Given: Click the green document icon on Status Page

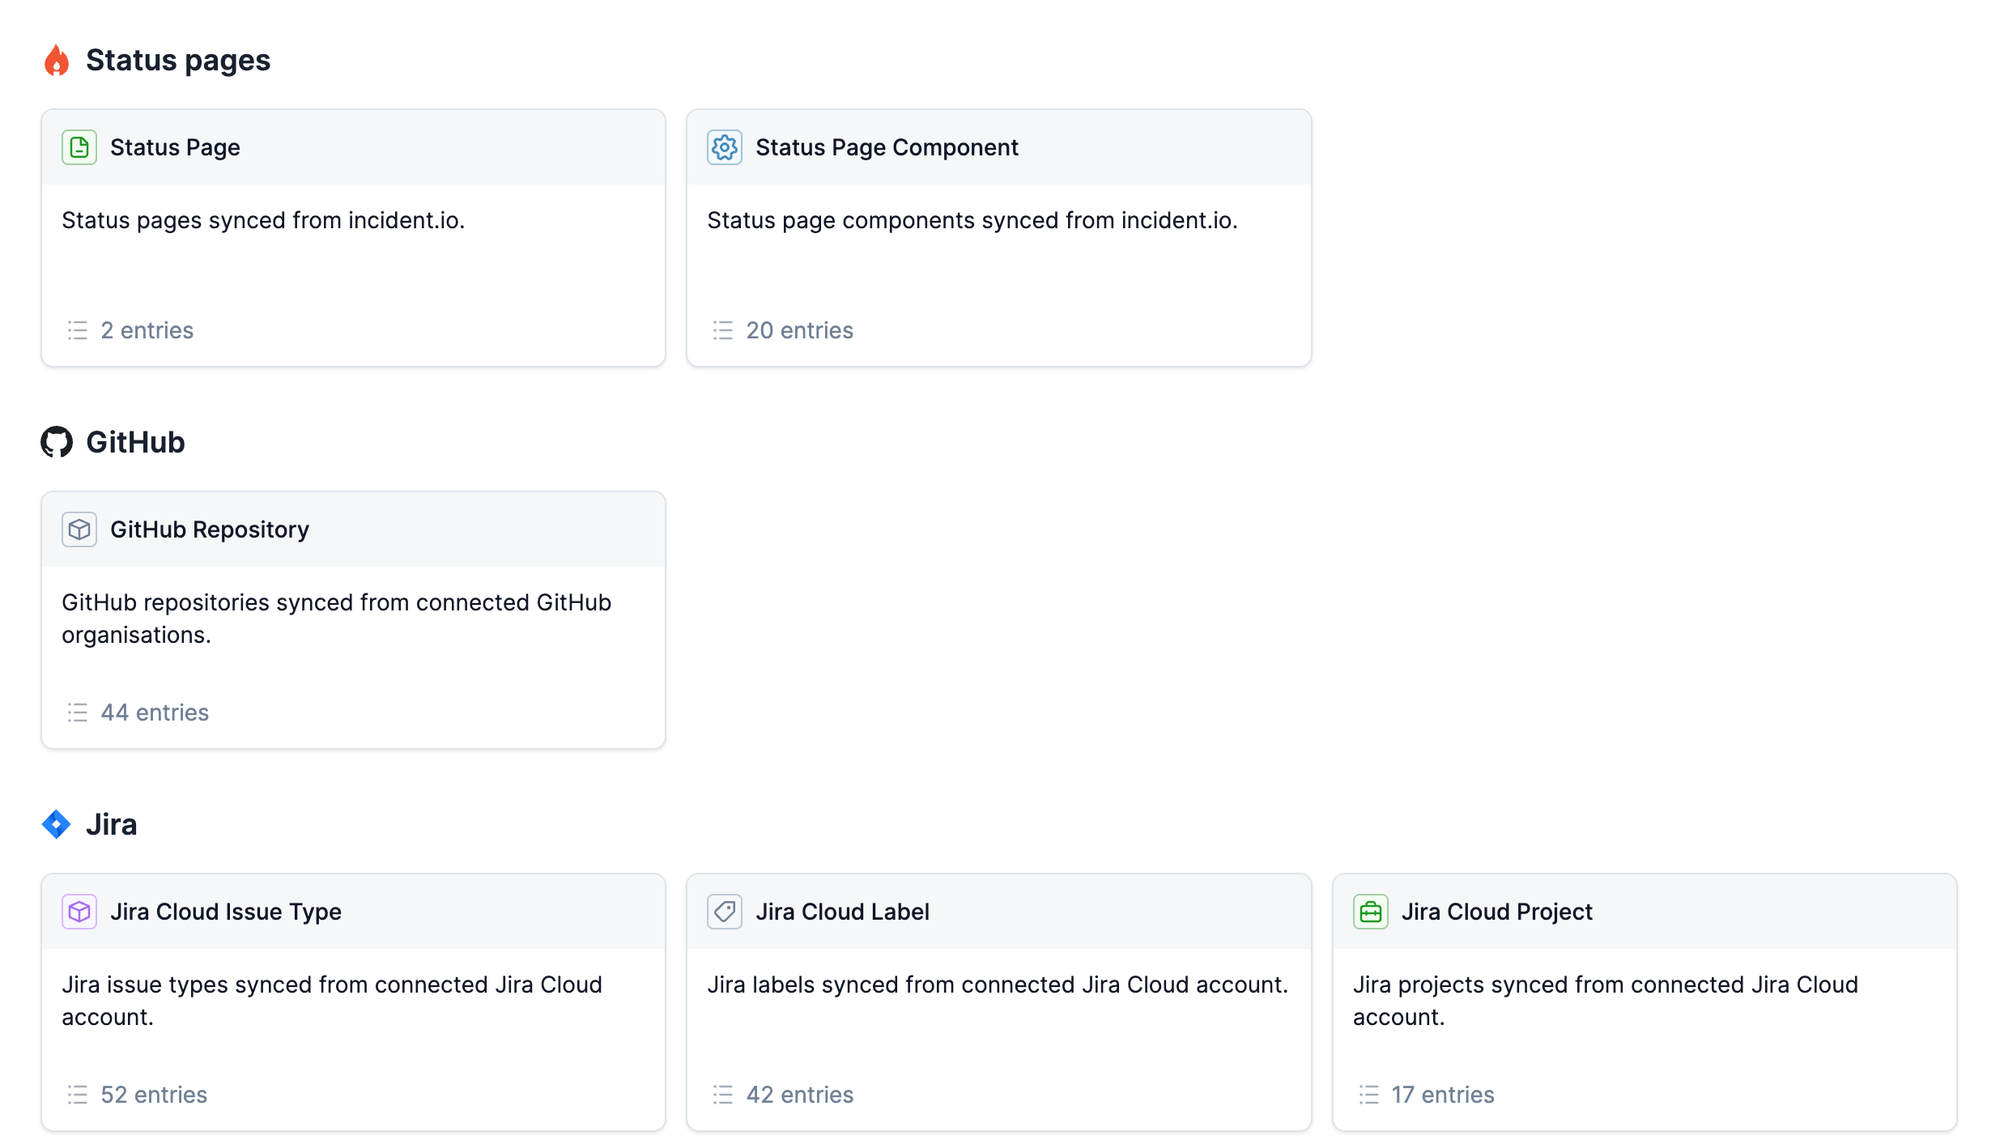Looking at the screenshot, I should (x=79, y=147).
